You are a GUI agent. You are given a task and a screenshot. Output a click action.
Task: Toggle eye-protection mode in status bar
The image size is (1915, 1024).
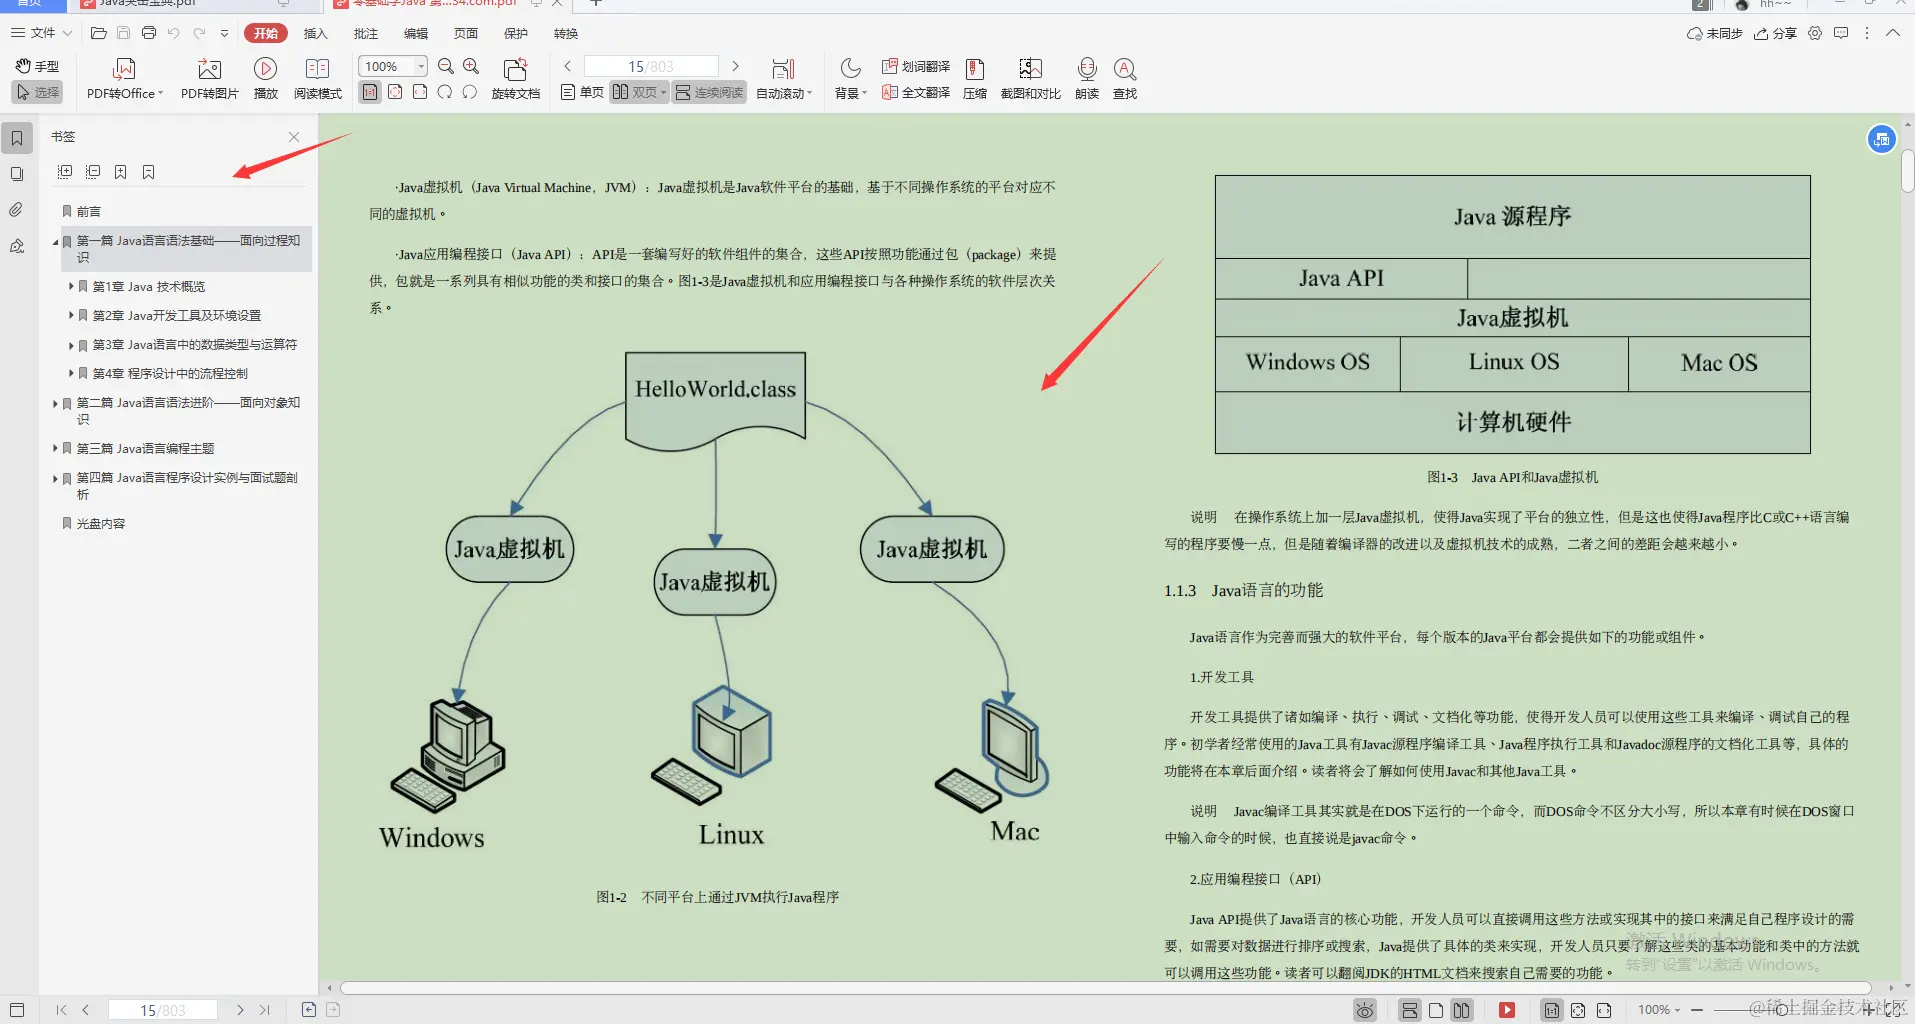point(1366,1010)
